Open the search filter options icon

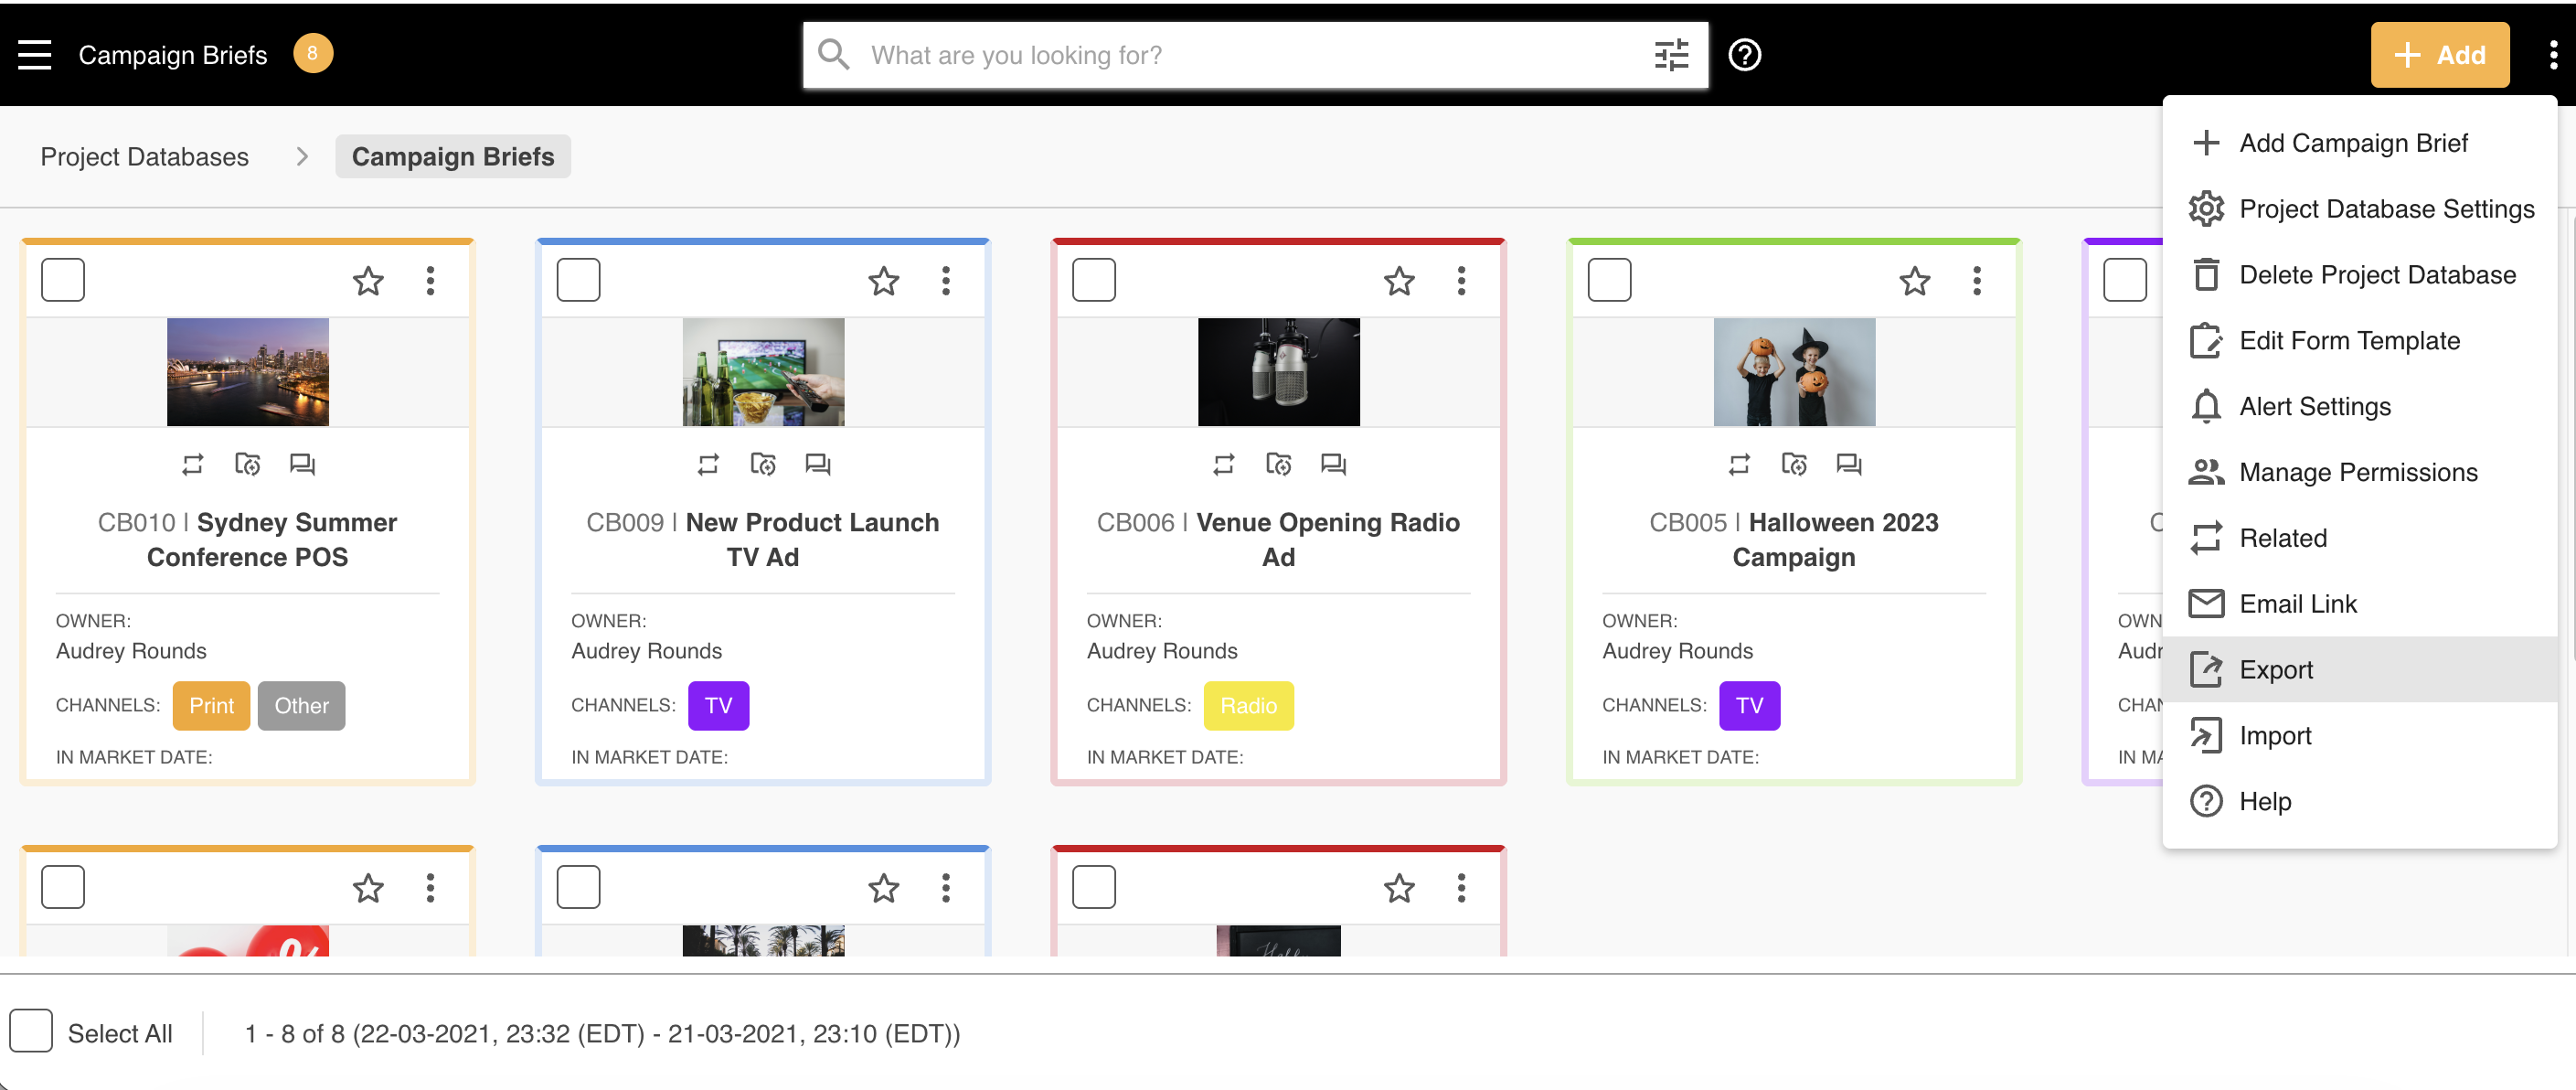(x=1671, y=55)
